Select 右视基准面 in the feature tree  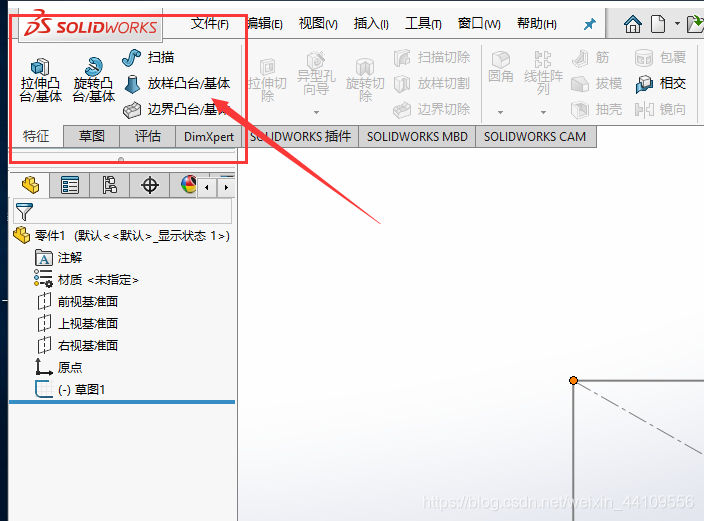click(77, 345)
